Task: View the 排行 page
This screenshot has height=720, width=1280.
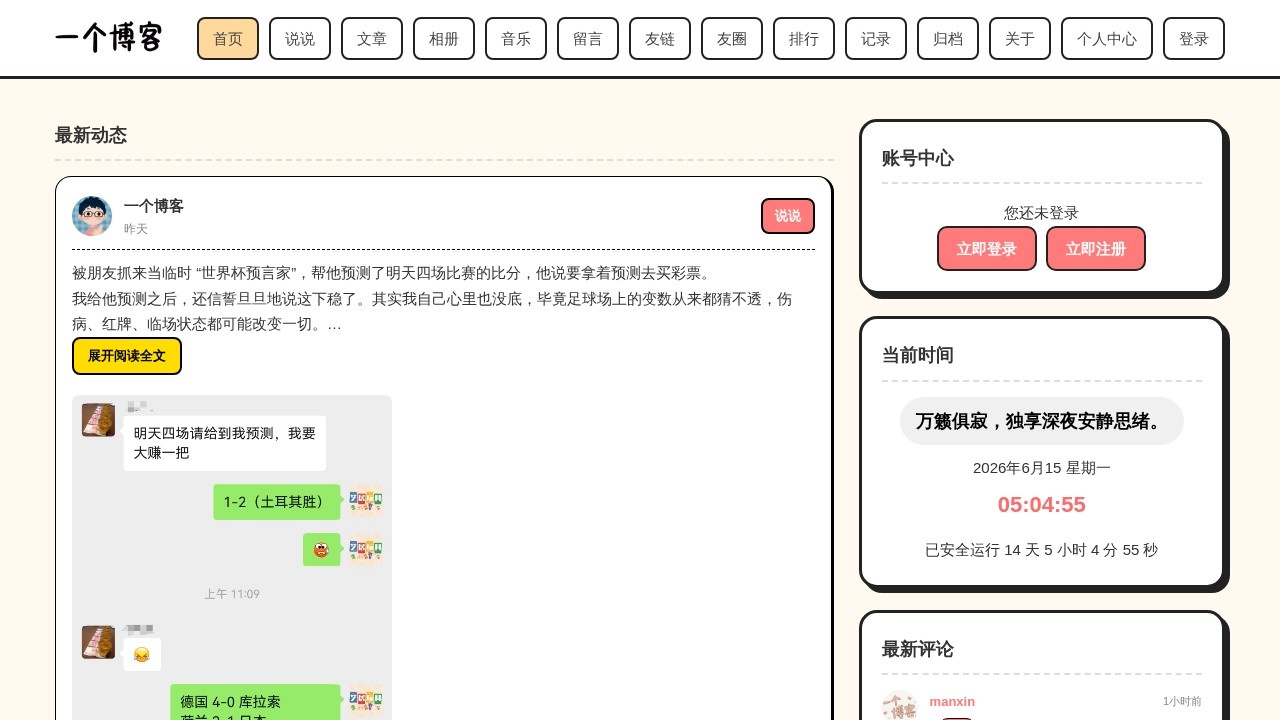Action: coord(804,39)
